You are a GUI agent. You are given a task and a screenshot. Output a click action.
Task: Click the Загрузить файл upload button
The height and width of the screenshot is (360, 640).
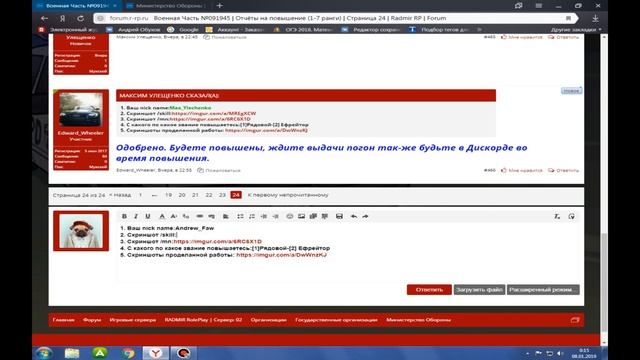479,290
